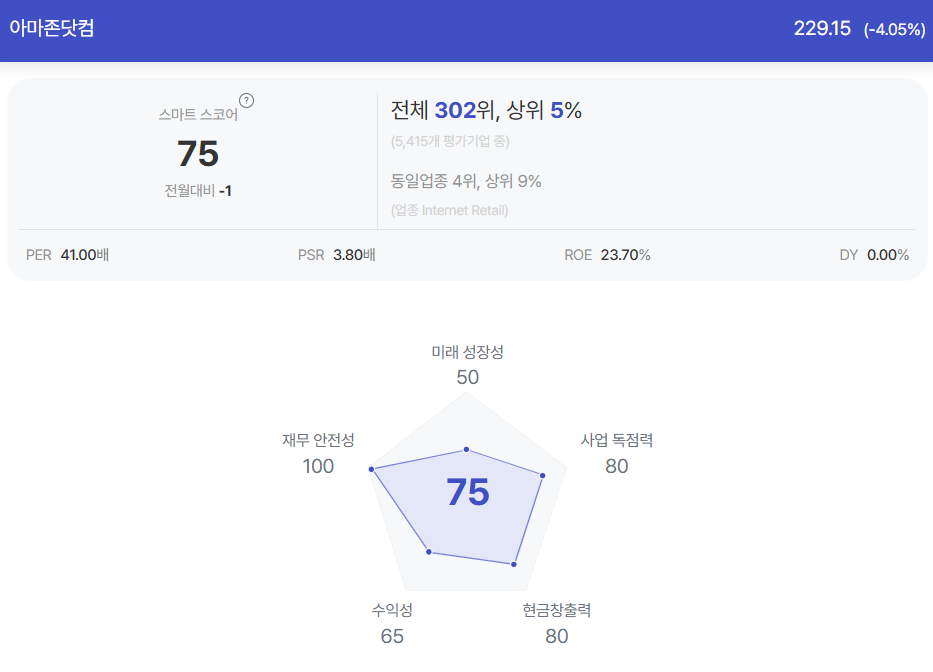The height and width of the screenshot is (672, 933).
Task: Click the 사업 독점력 radar label
Action: pyautogui.click(x=617, y=440)
